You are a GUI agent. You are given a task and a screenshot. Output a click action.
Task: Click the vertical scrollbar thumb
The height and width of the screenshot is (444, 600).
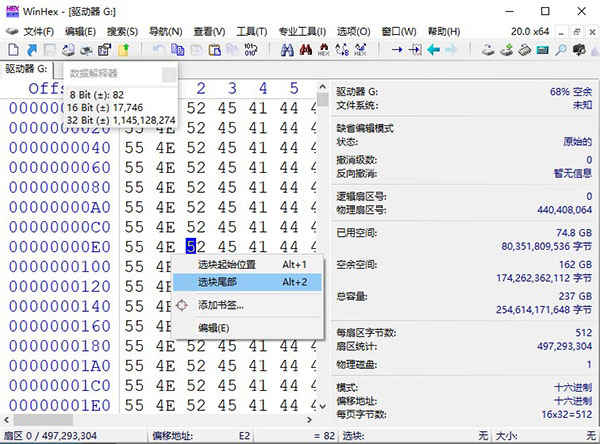pos(323,100)
